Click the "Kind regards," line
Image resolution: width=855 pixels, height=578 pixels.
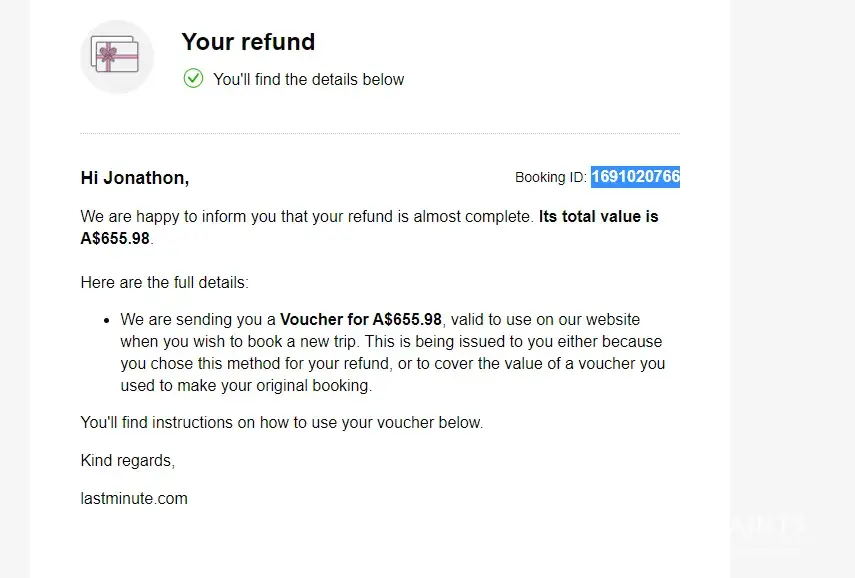pos(127,461)
